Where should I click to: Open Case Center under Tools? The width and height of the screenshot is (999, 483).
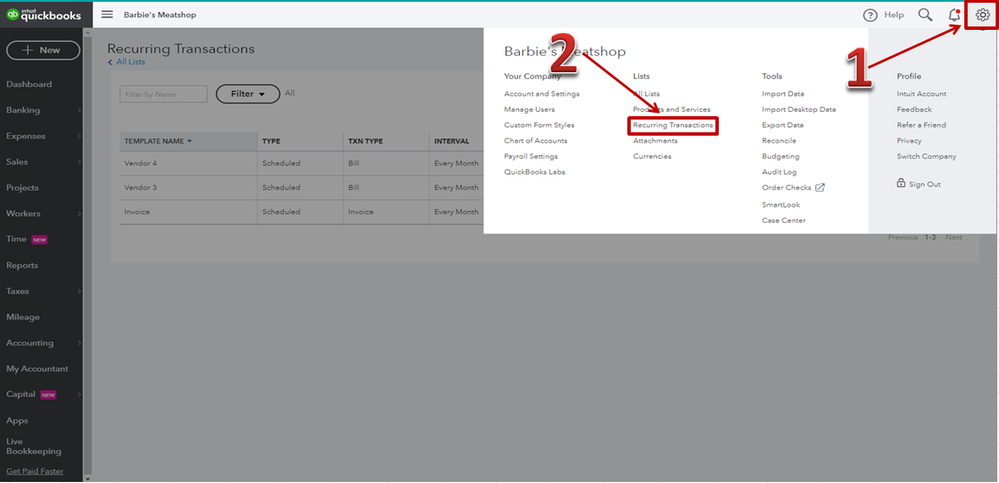tap(784, 220)
